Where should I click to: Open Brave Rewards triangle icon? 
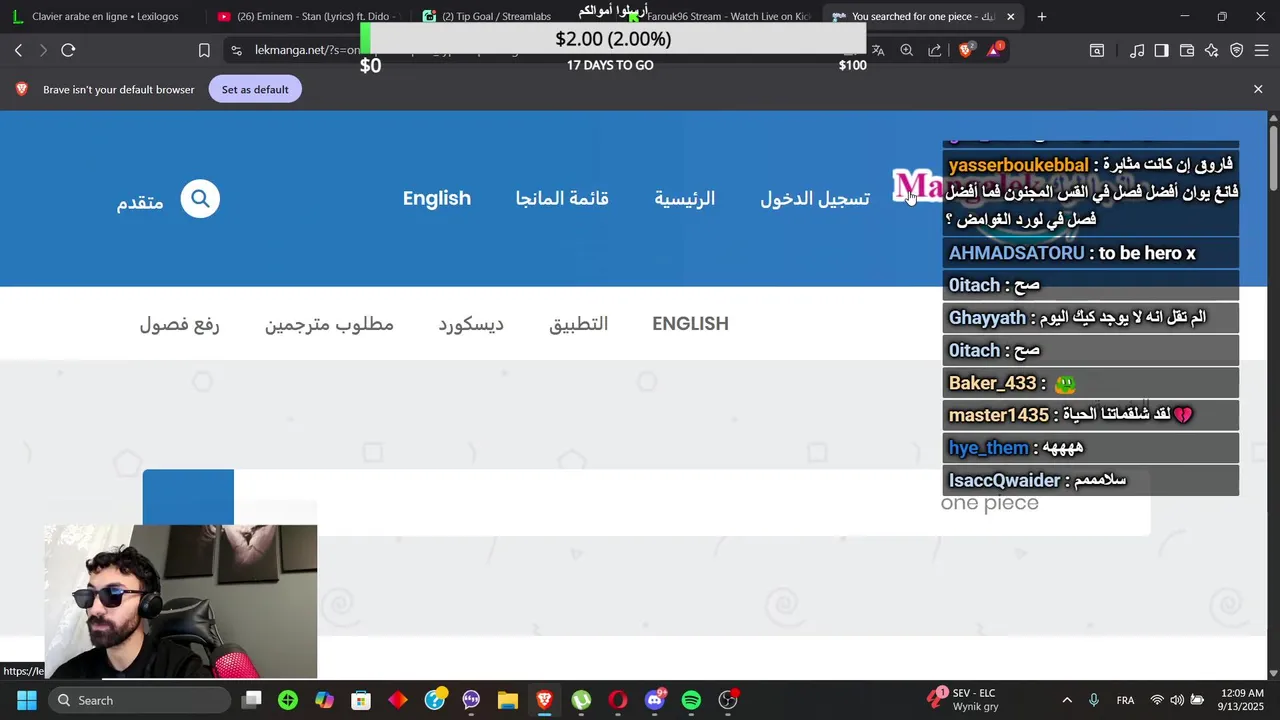(995, 49)
